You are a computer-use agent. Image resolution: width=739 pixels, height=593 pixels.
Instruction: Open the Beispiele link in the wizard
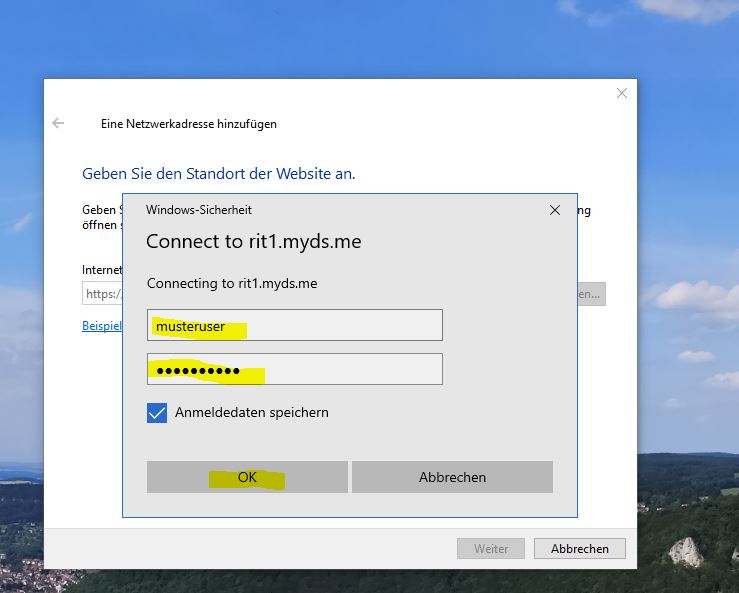pyautogui.click(x=102, y=326)
